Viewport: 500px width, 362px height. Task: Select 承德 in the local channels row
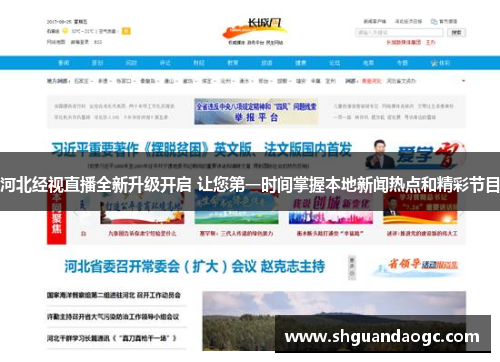(x=103, y=81)
